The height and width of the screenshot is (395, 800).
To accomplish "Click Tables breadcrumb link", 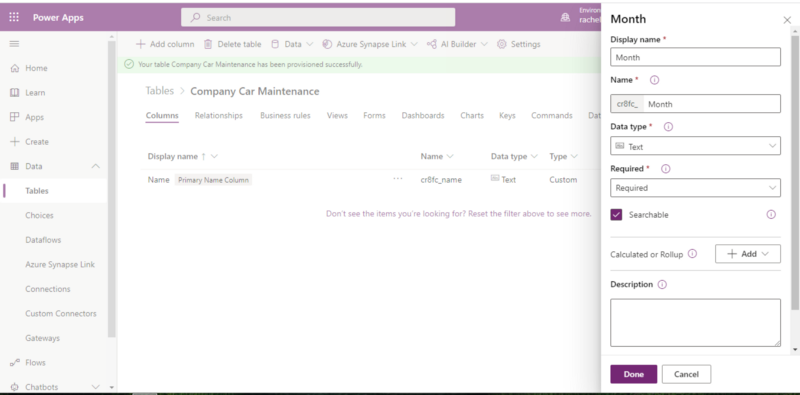I will [160, 91].
